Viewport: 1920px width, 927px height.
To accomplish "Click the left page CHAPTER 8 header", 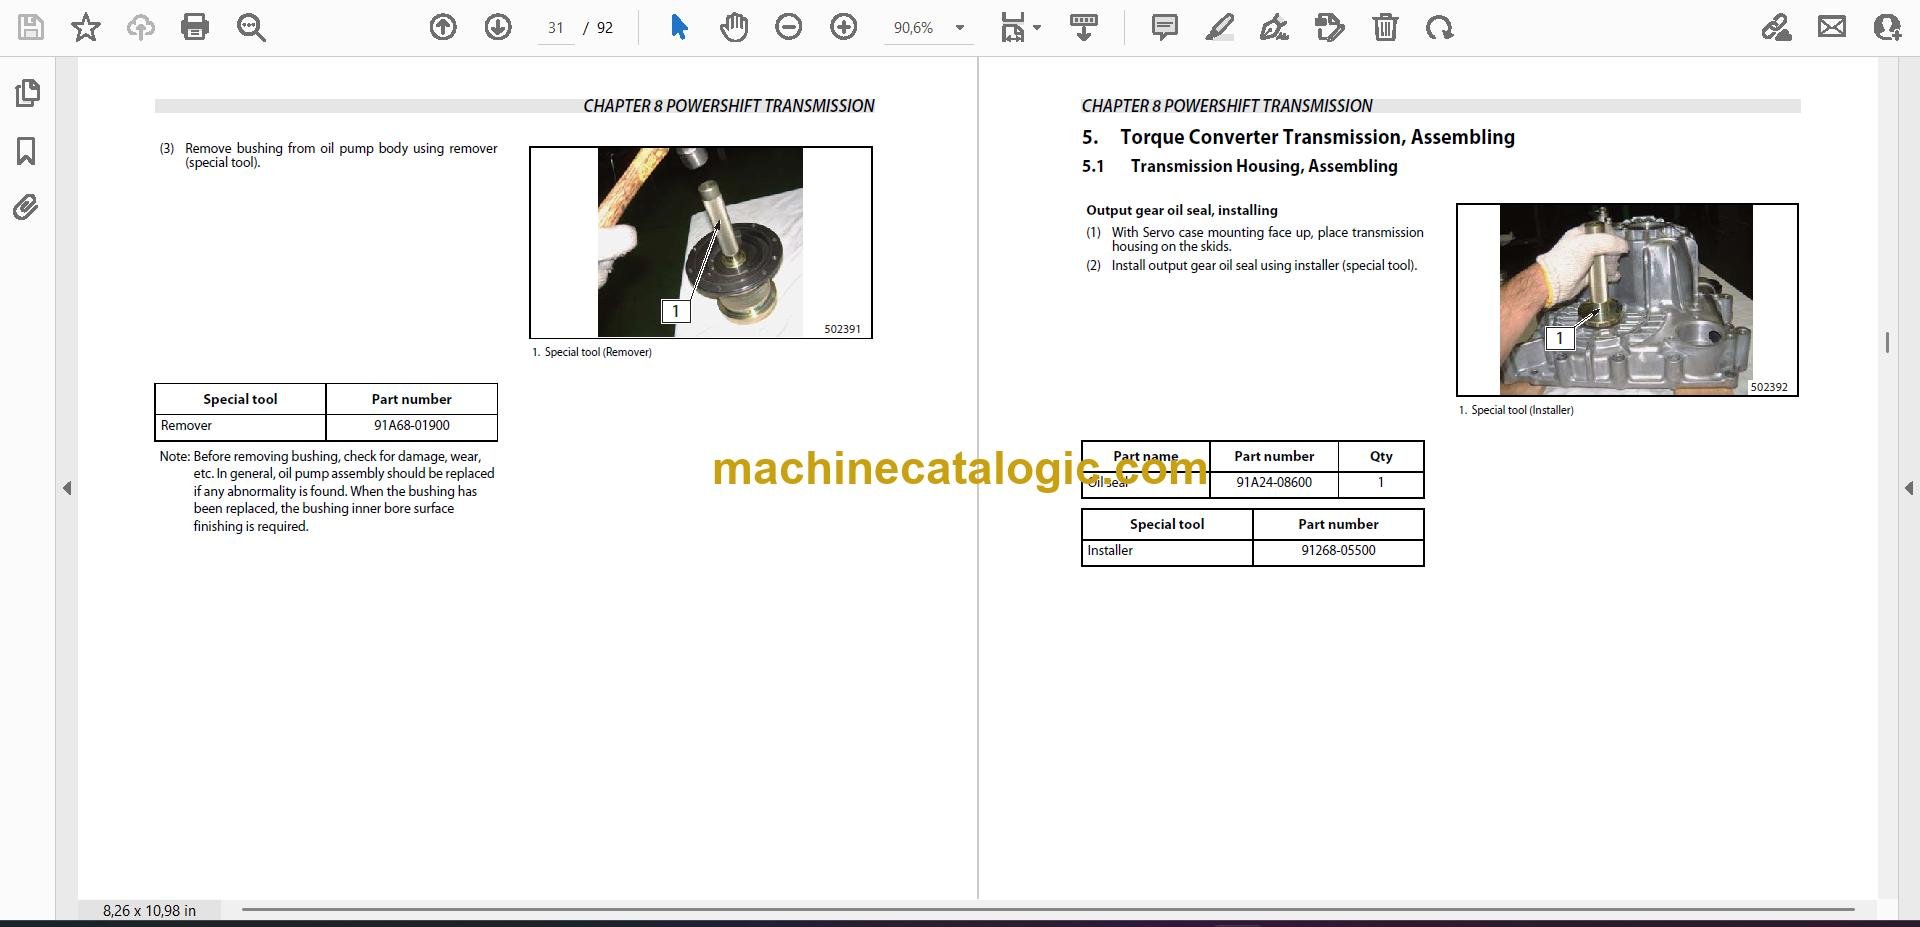I will click(729, 106).
